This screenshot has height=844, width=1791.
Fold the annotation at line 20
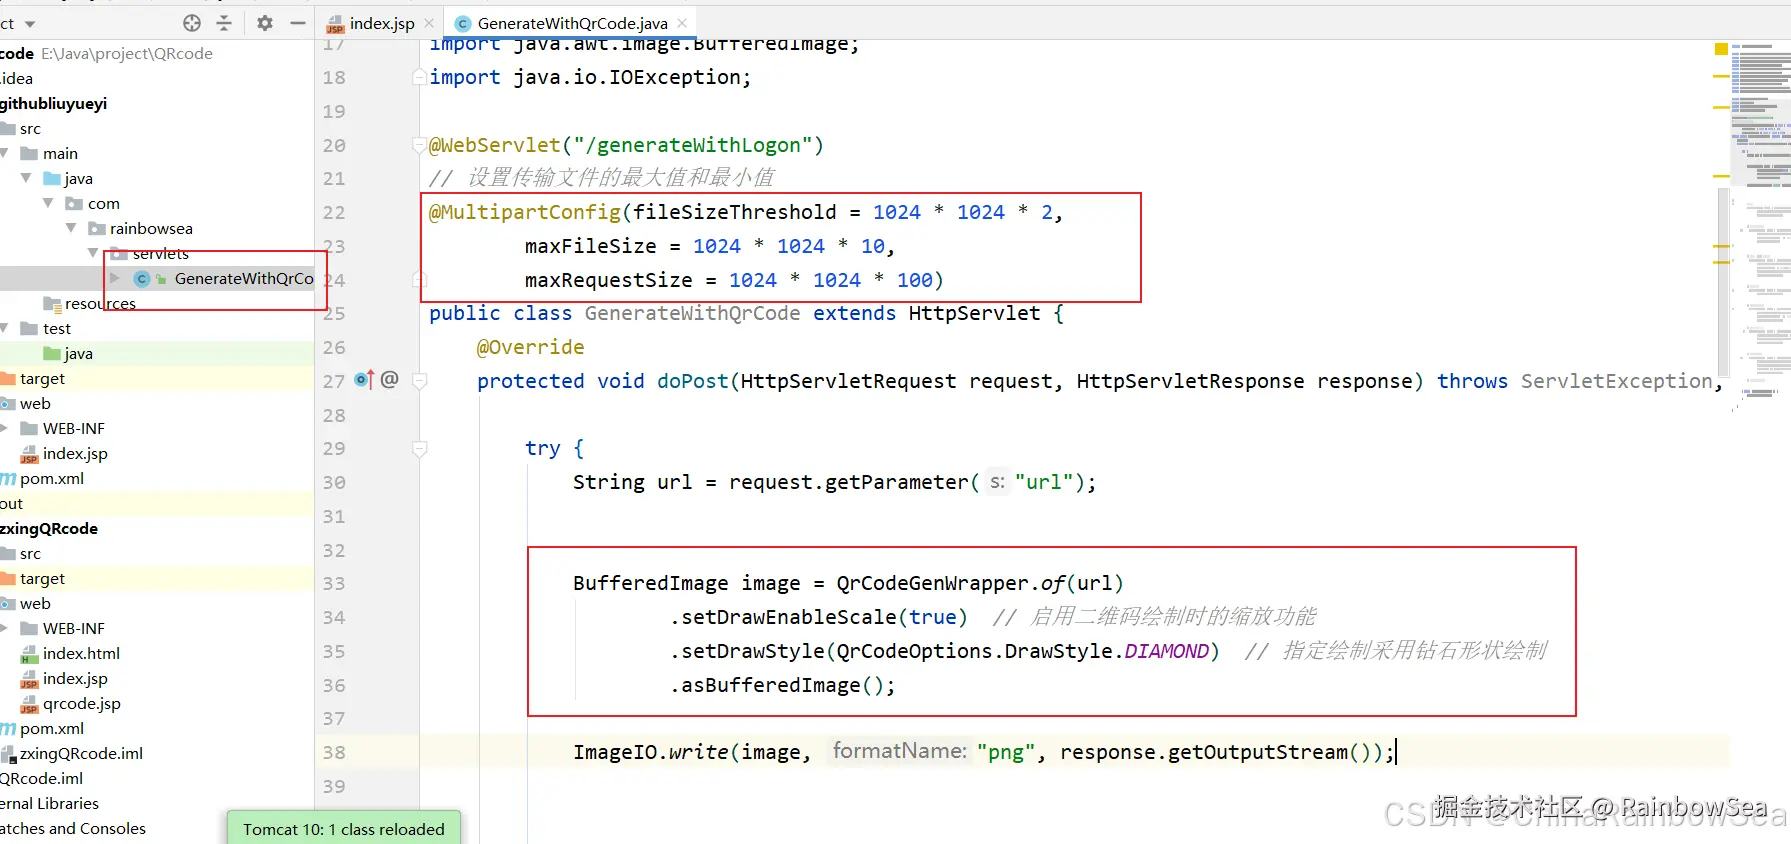420,145
